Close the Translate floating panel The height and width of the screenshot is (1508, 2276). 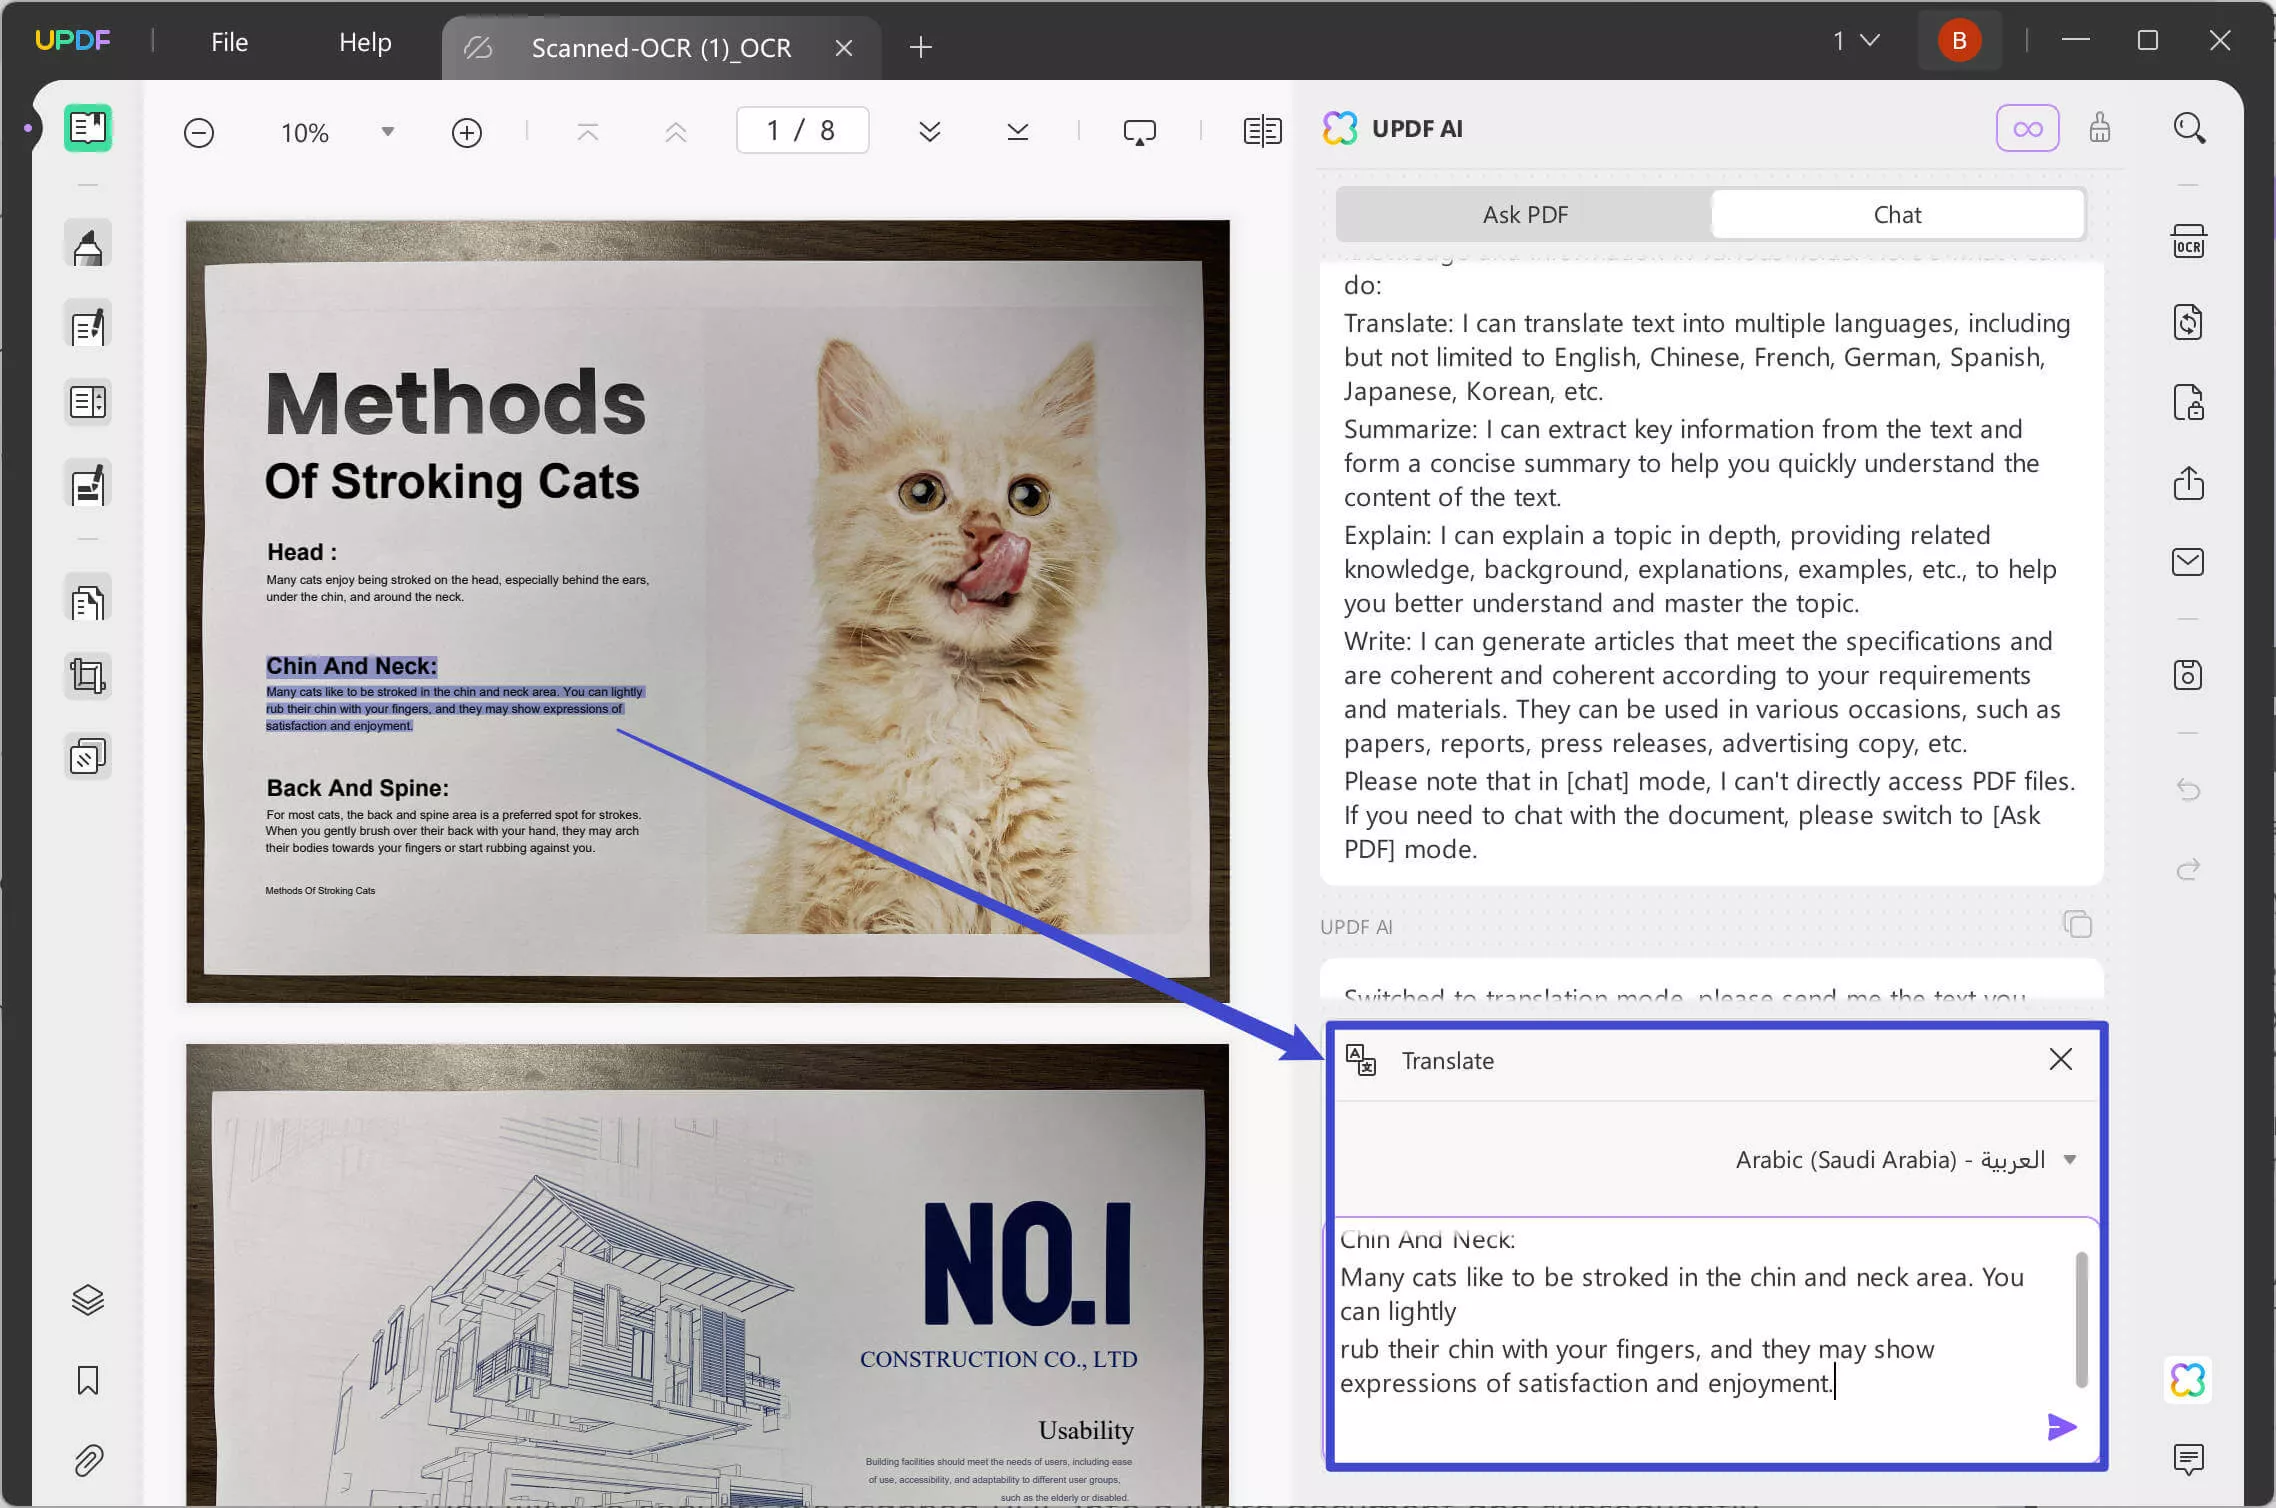click(x=2061, y=1059)
